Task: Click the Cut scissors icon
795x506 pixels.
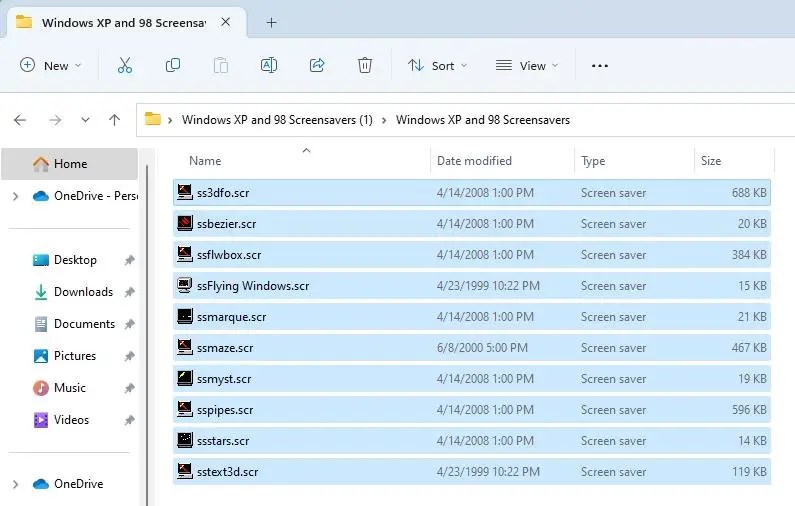Action: click(x=125, y=65)
